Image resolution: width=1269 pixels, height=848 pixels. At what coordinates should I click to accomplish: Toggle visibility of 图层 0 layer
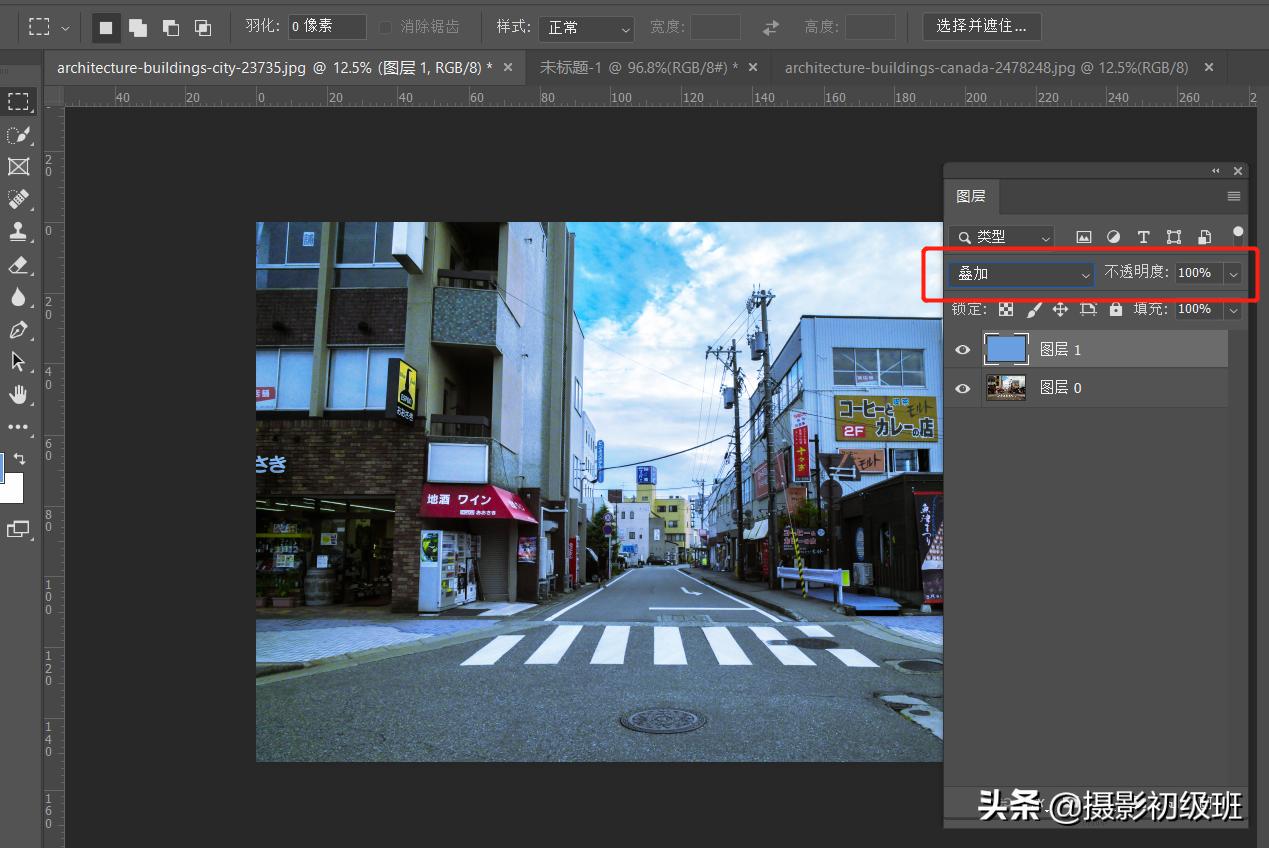961,388
